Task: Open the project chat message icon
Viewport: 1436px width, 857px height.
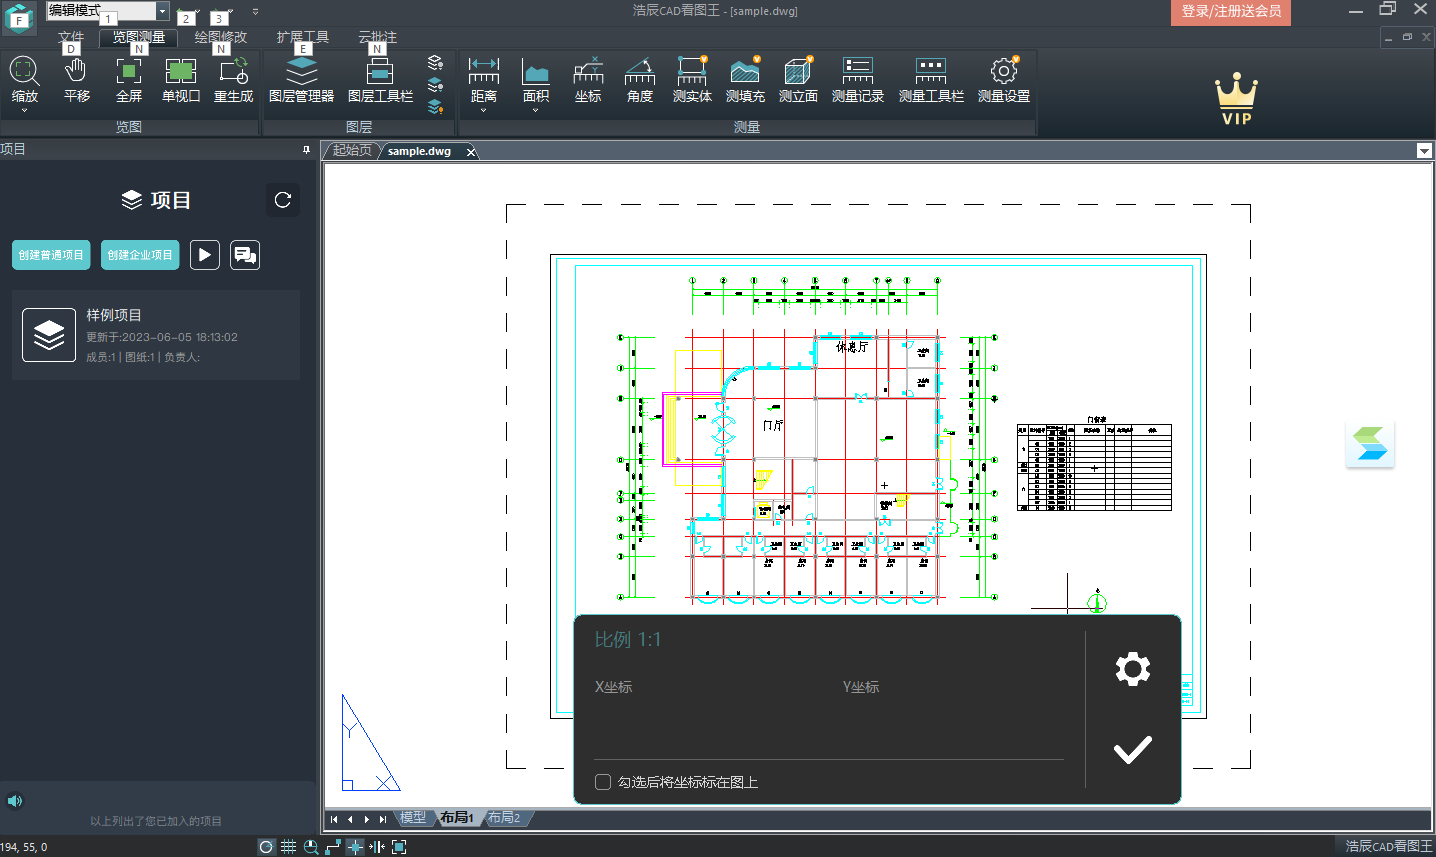Action: pyautogui.click(x=245, y=255)
